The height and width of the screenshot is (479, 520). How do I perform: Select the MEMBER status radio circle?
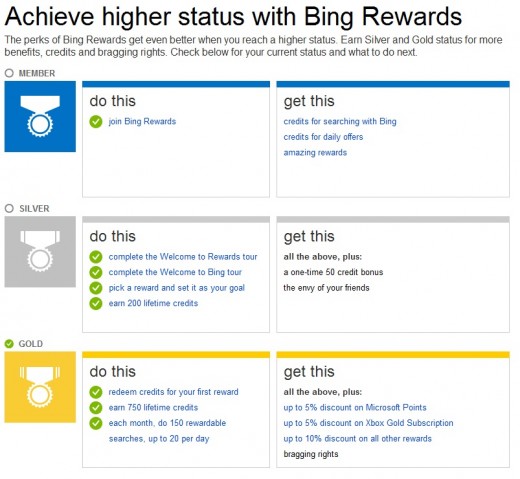9,73
